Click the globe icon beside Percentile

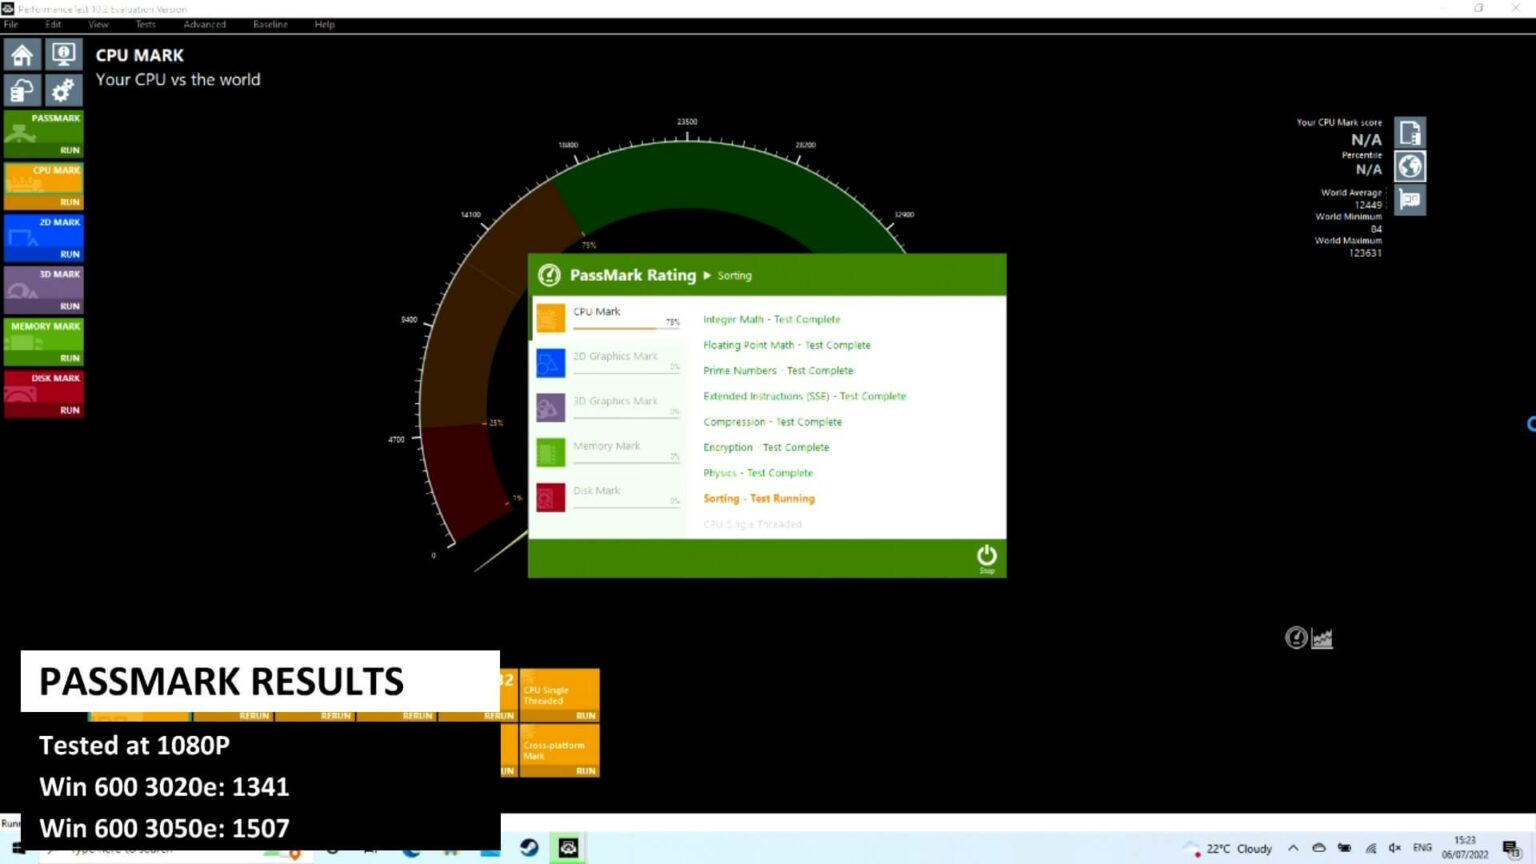1410,166
